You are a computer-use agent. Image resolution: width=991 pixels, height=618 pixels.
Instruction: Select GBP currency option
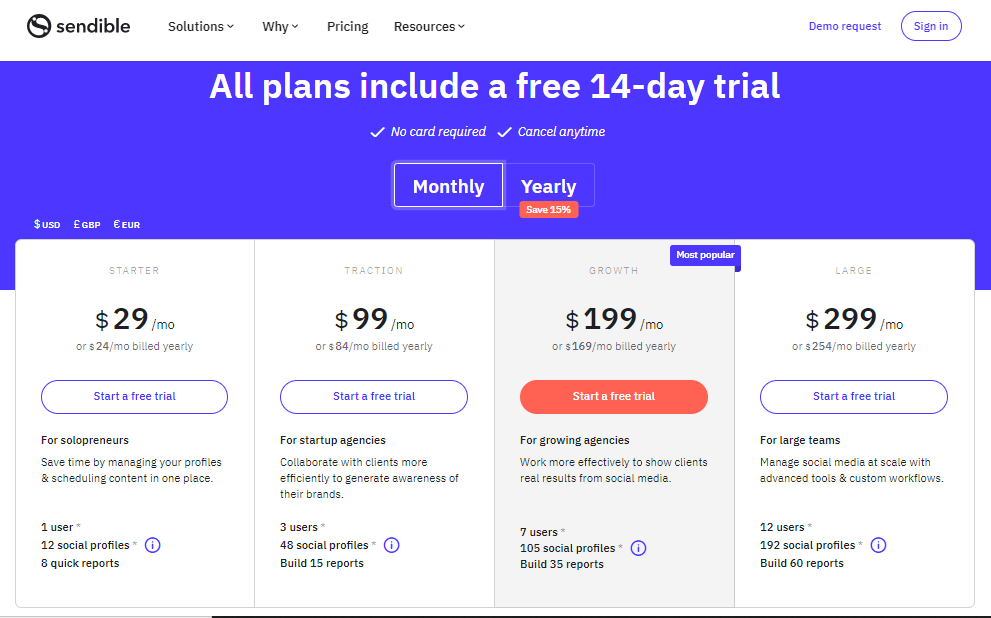coord(87,225)
